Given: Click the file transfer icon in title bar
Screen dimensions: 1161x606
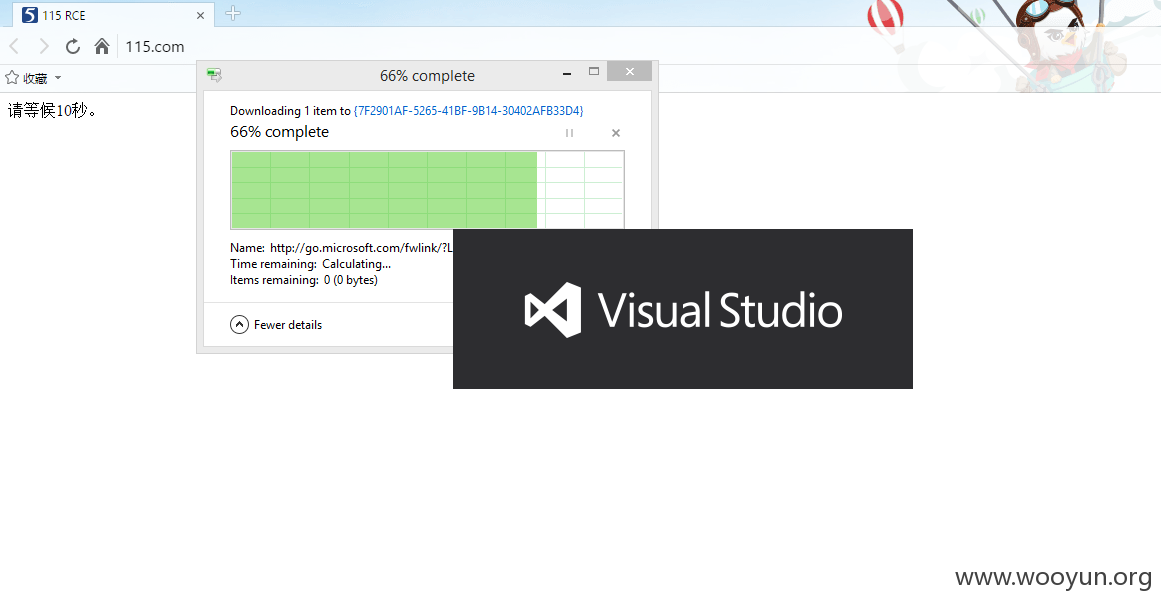Looking at the screenshot, I should click(x=215, y=75).
